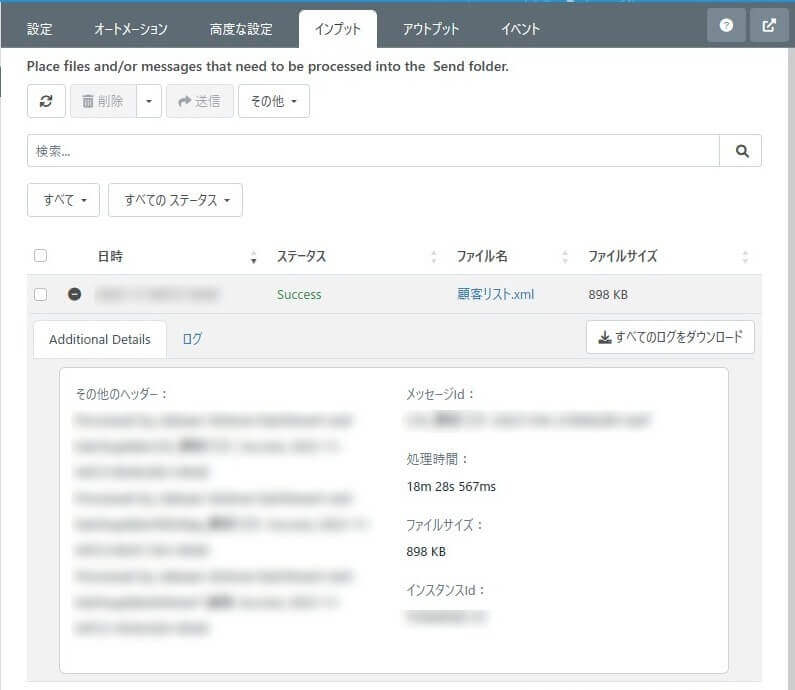Open the その他 dropdown menu
This screenshot has width=795, height=690.
(x=274, y=101)
